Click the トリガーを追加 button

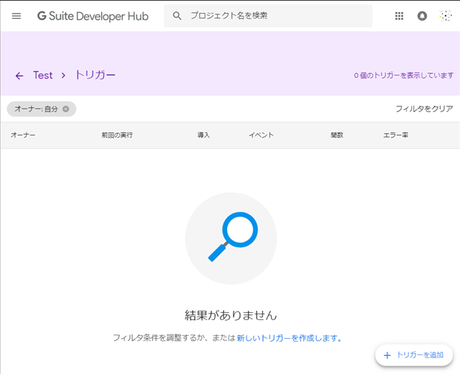(x=414, y=355)
